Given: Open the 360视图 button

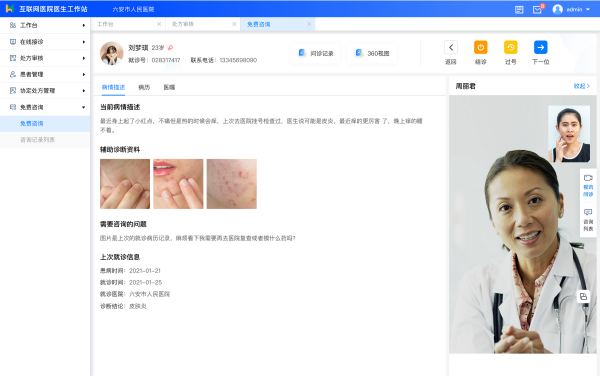Looking at the screenshot, I should (x=372, y=53).
